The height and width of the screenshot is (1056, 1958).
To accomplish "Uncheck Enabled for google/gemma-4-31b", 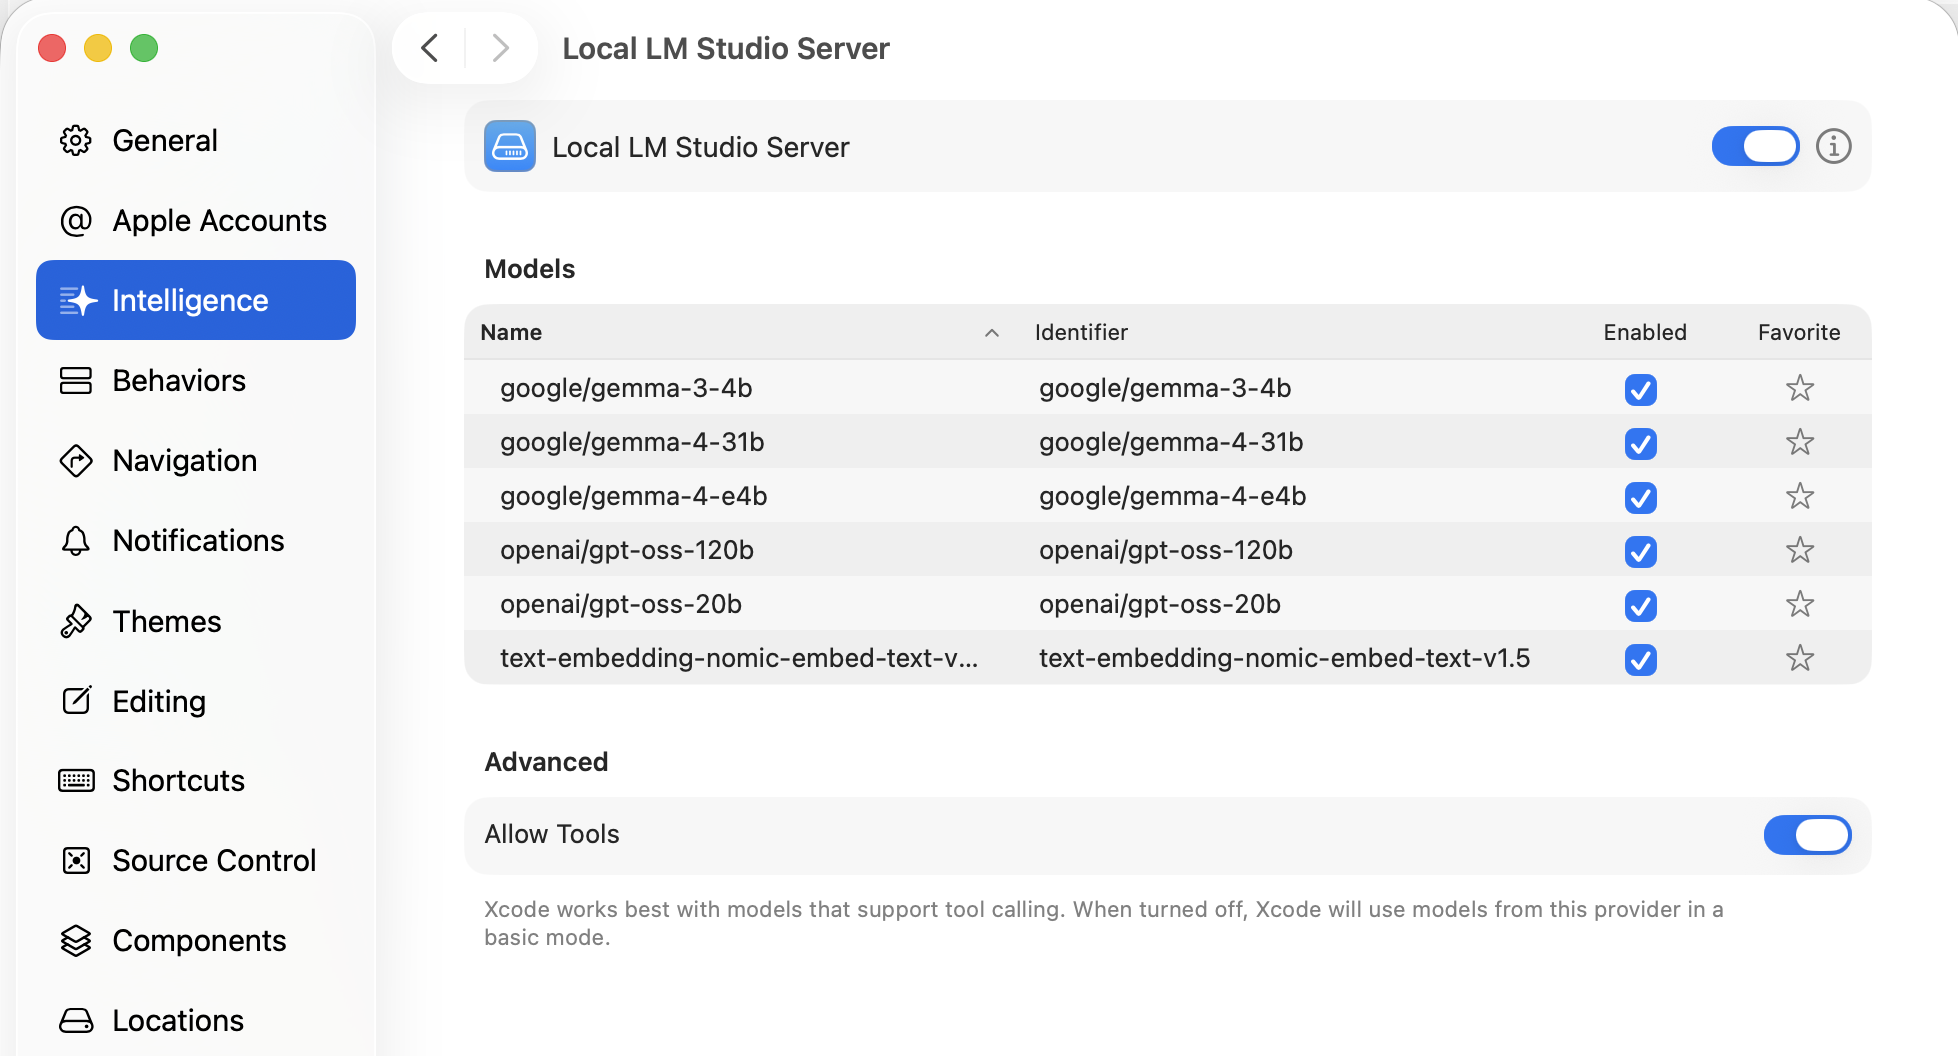I will pos(1640,443).
